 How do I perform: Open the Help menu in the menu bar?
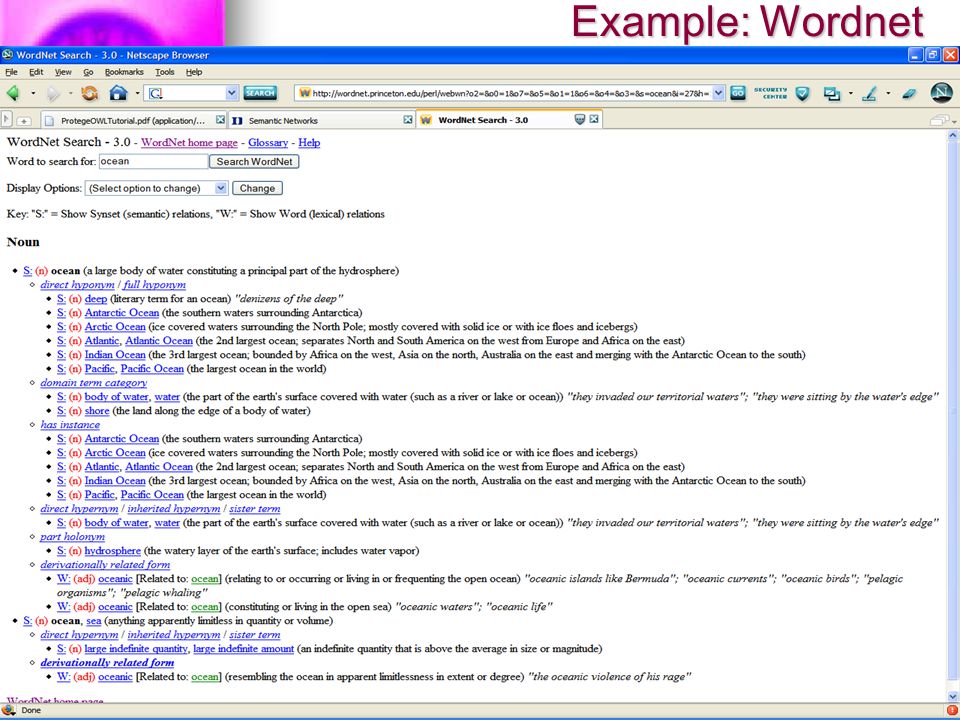193,72
